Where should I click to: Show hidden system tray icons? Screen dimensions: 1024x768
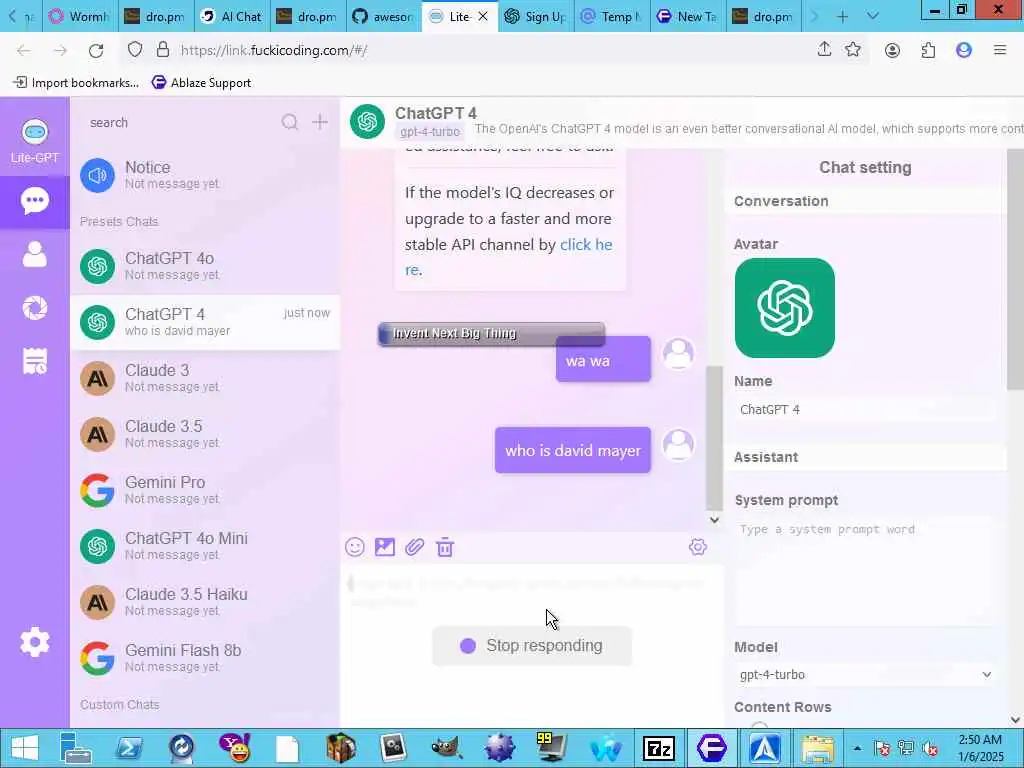857,748
